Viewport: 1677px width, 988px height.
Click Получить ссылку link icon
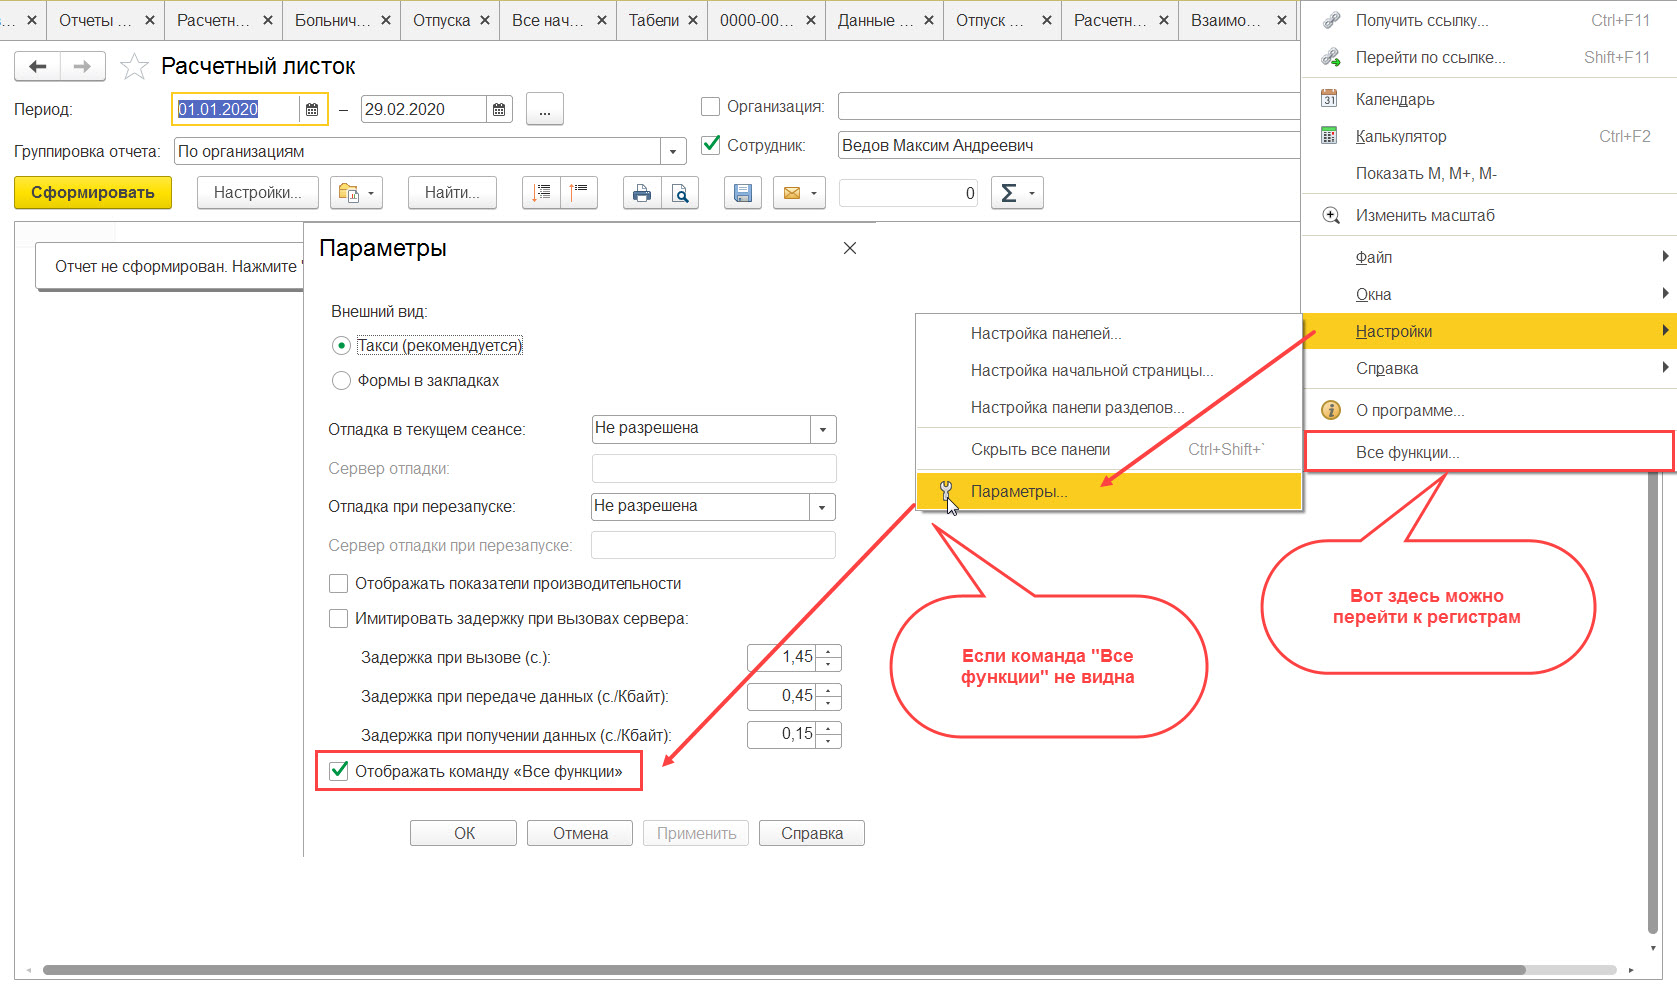coord(1331,20)
